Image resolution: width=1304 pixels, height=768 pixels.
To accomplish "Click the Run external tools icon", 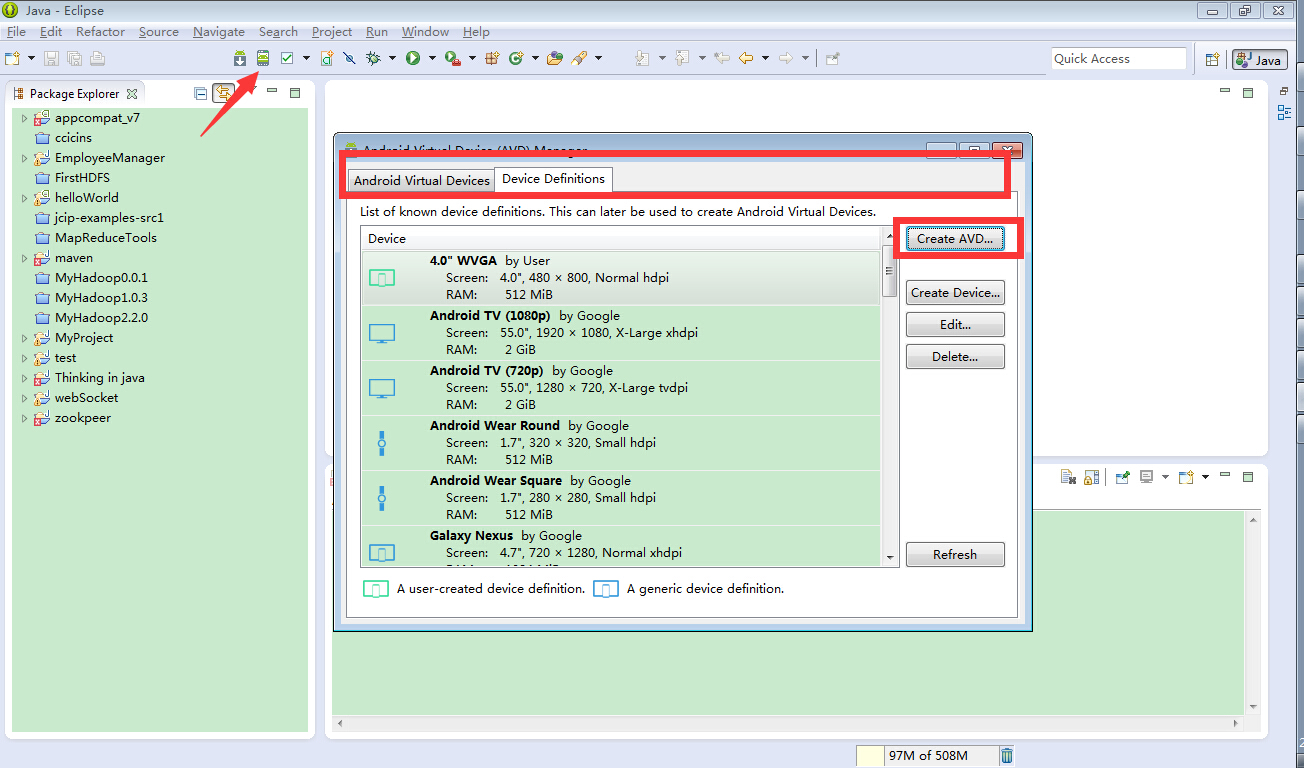I will [x=452, y=58].
